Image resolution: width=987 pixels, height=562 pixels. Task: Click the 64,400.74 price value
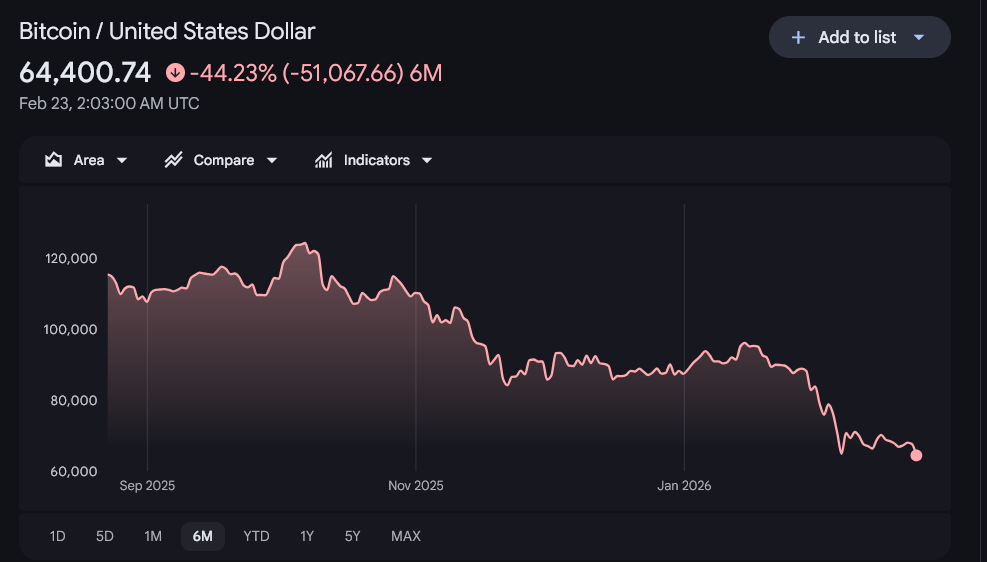pyautogui.click(x=85, y=73)
